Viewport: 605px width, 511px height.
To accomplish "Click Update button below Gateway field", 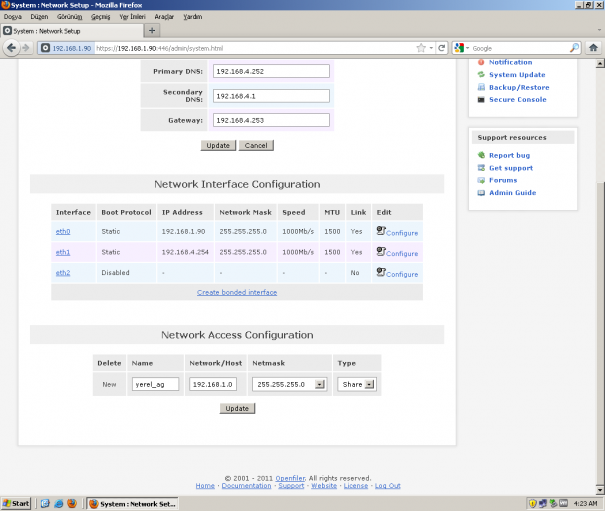I will 218,146.
